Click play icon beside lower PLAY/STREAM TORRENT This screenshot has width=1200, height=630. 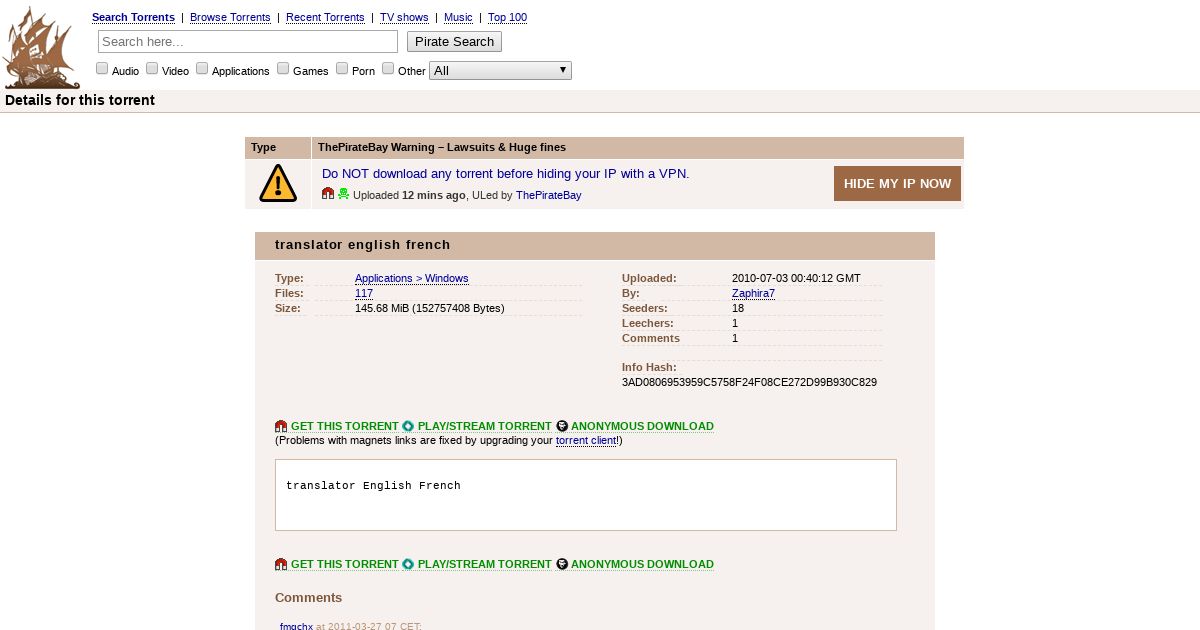[x=408, y=564]
